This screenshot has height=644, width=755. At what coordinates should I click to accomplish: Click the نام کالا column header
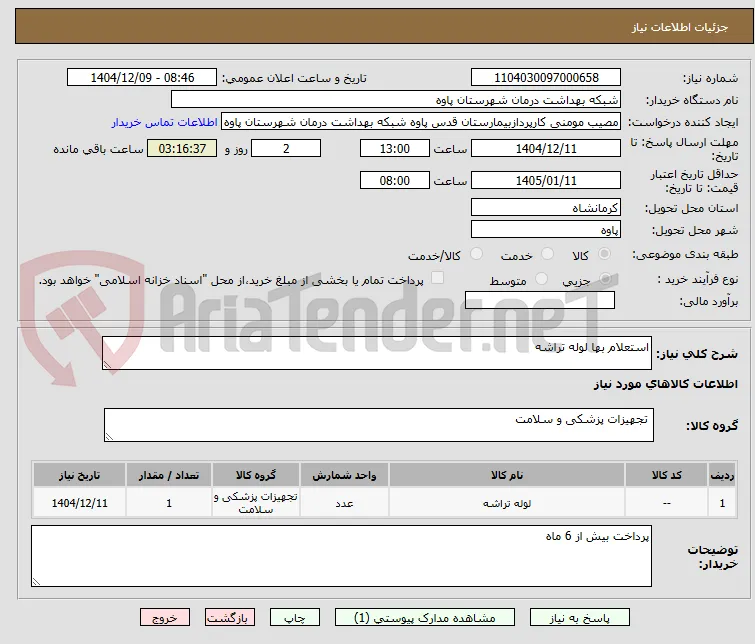(507, 475)
